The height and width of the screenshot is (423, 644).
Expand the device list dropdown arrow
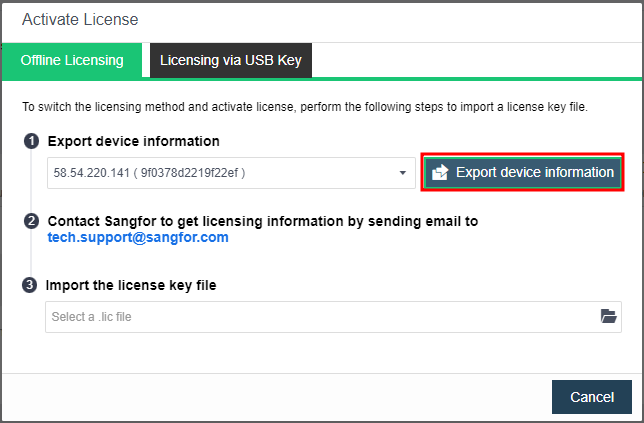click(402, 173)
